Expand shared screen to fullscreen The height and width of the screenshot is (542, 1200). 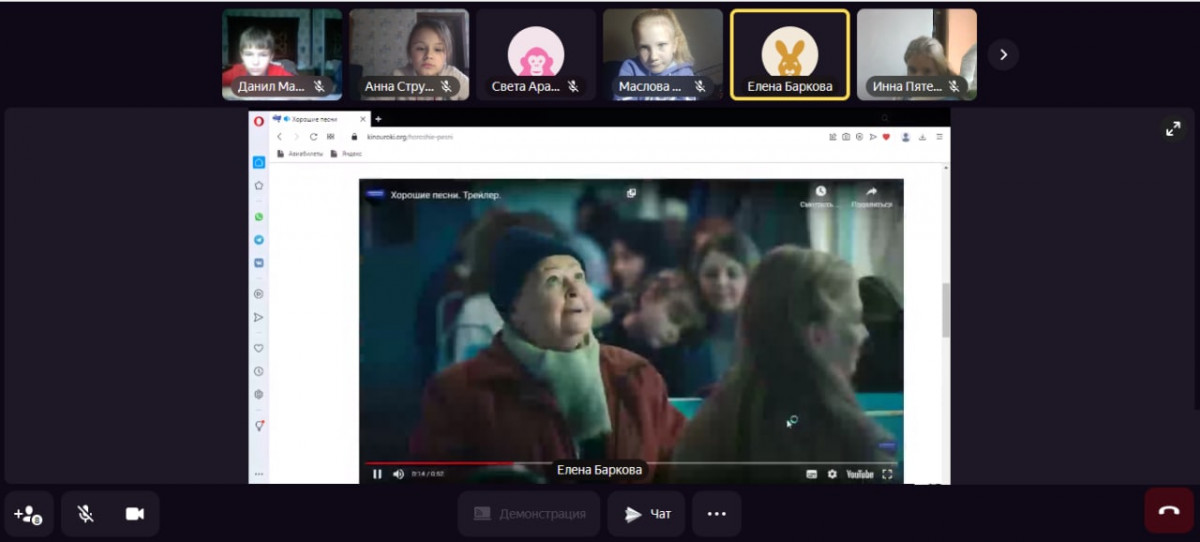[1173, 129]
